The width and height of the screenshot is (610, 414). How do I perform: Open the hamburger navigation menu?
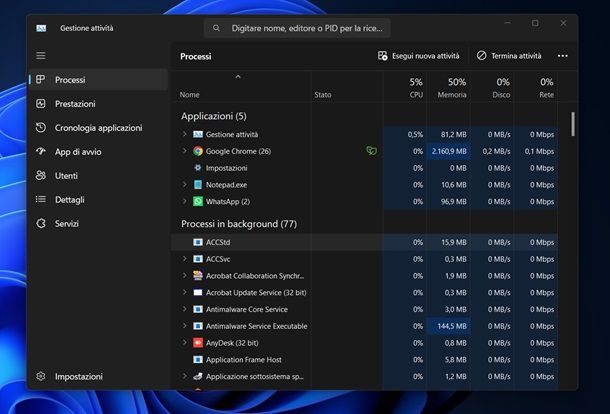tap(41, 56)
